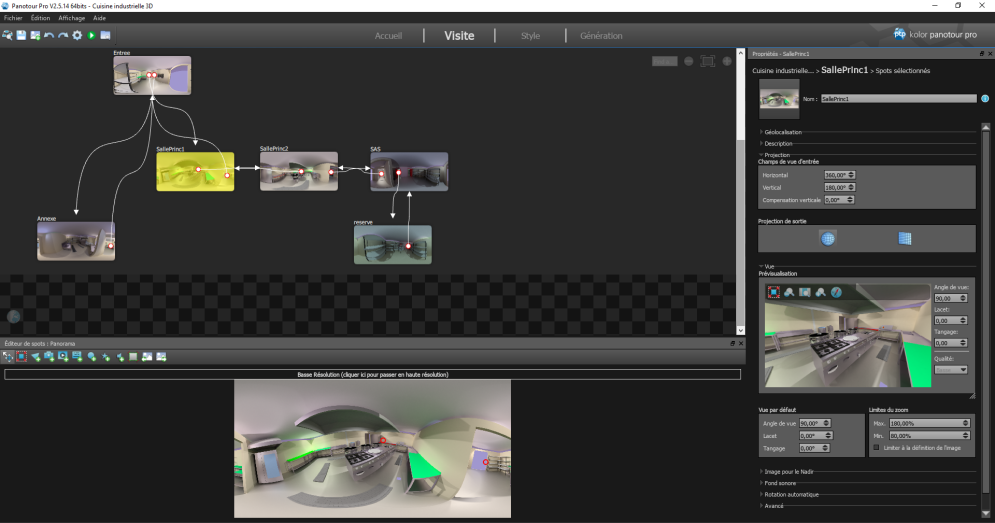Click the blue info icon beside the Nom field

pyautogui.click(x=985, y=99)
